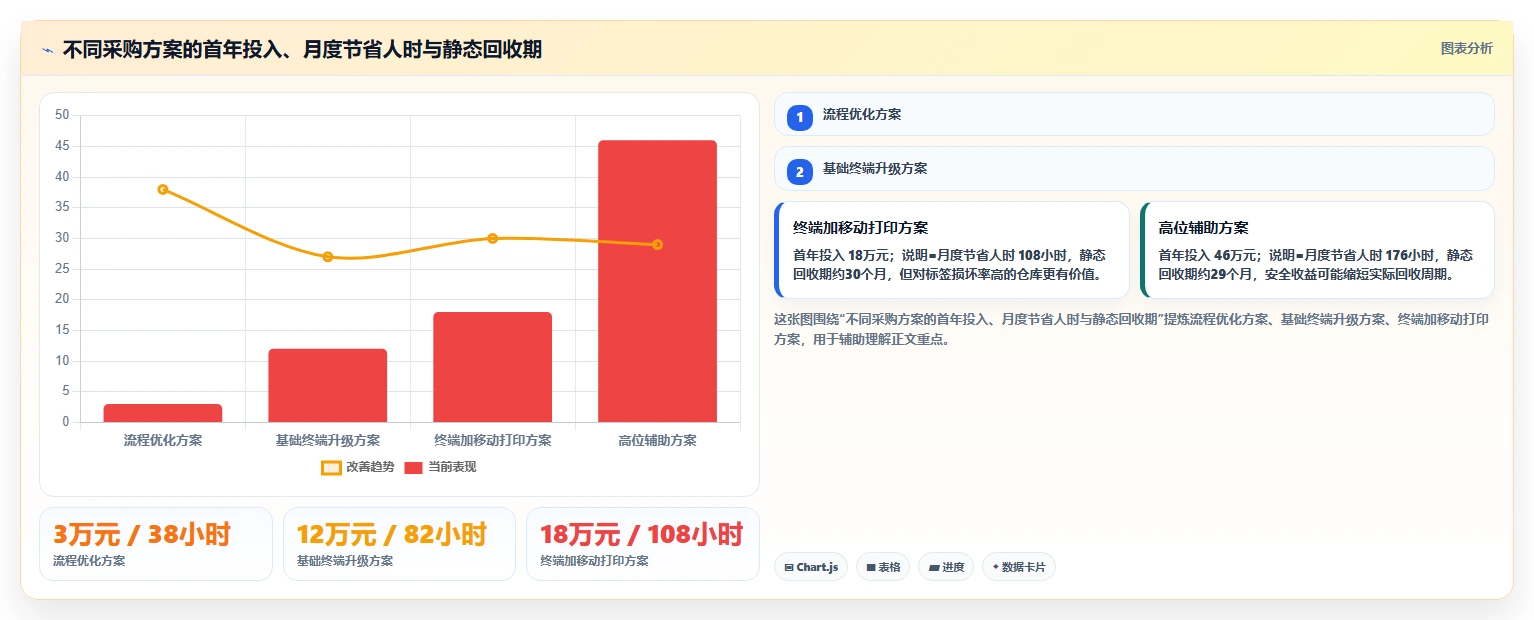Click the 3万元 / 38小时 stat card

click(x=156, y=544)
